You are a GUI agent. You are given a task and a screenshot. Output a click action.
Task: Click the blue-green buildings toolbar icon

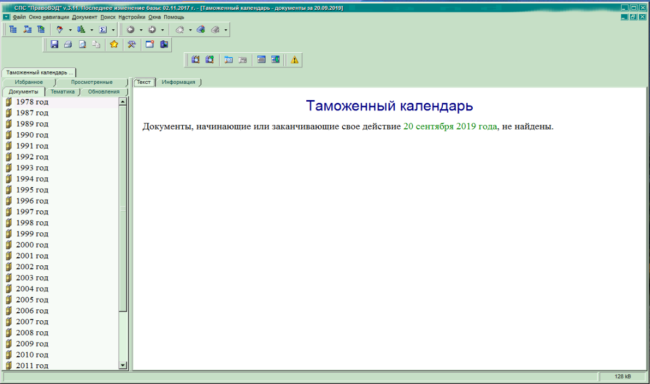coord(81,29)
